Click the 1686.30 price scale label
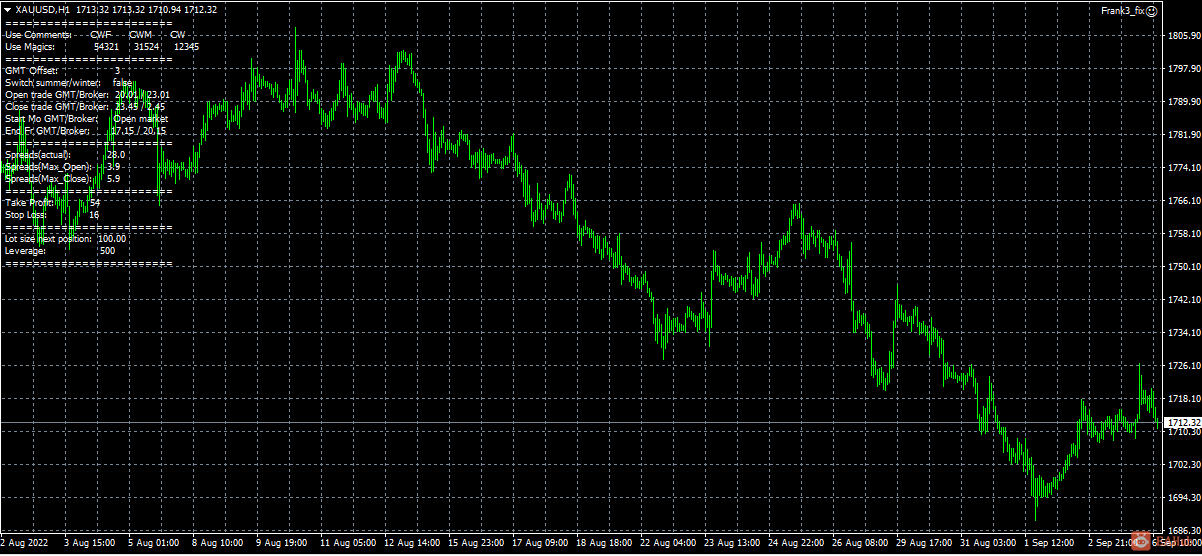1202x556 pixels. 1184,531
